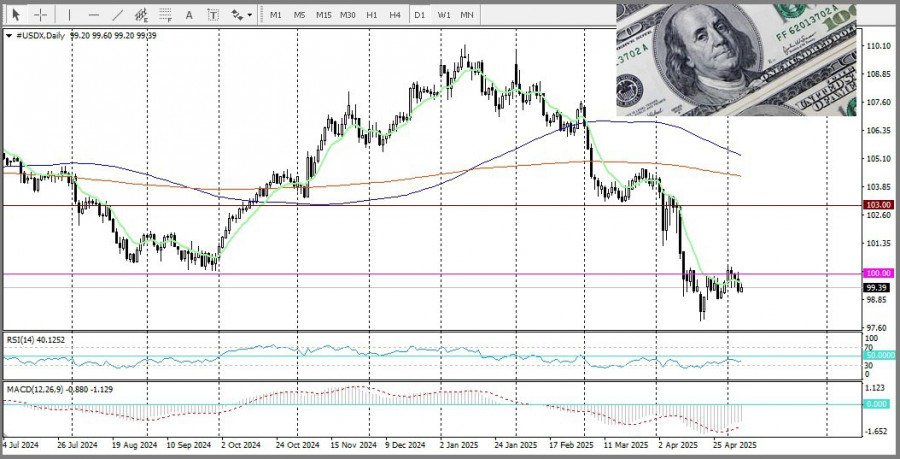
Task: Select the horizontal line tool
Action: click(x=94, y=15)
